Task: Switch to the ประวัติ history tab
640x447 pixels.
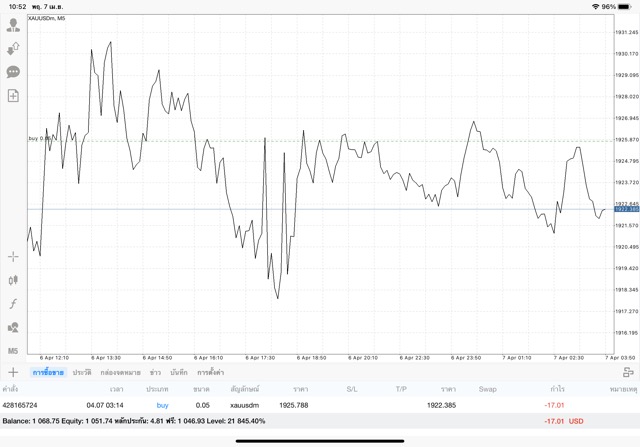Action: point(82,372)
